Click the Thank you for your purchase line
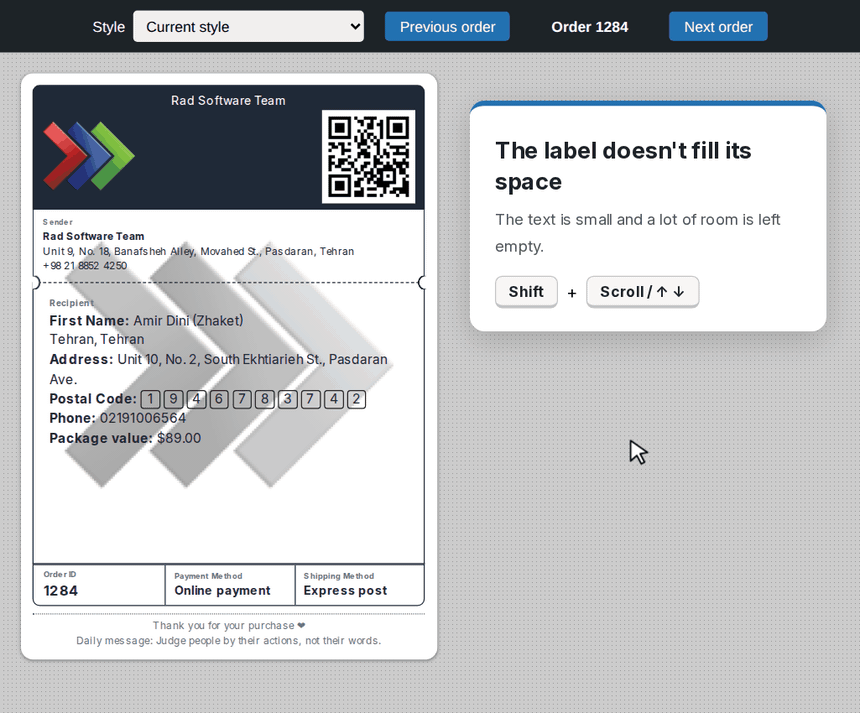Screen dimensions: 860x713 [x=229, y=625]
